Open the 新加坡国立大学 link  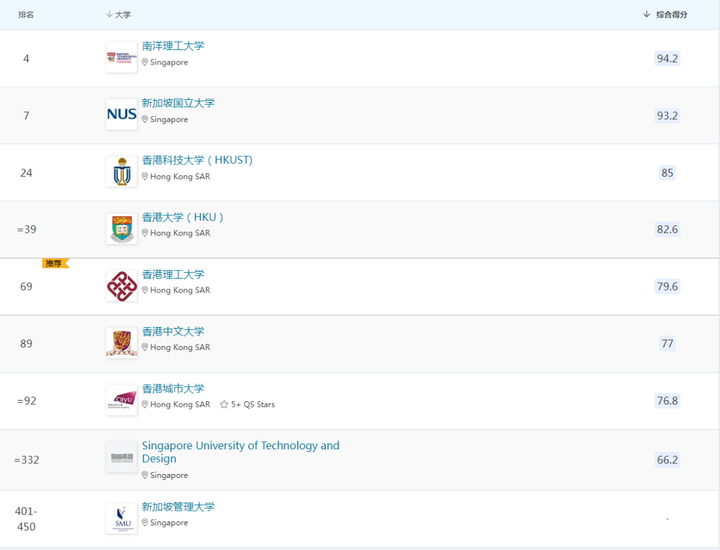pos(178,103)
